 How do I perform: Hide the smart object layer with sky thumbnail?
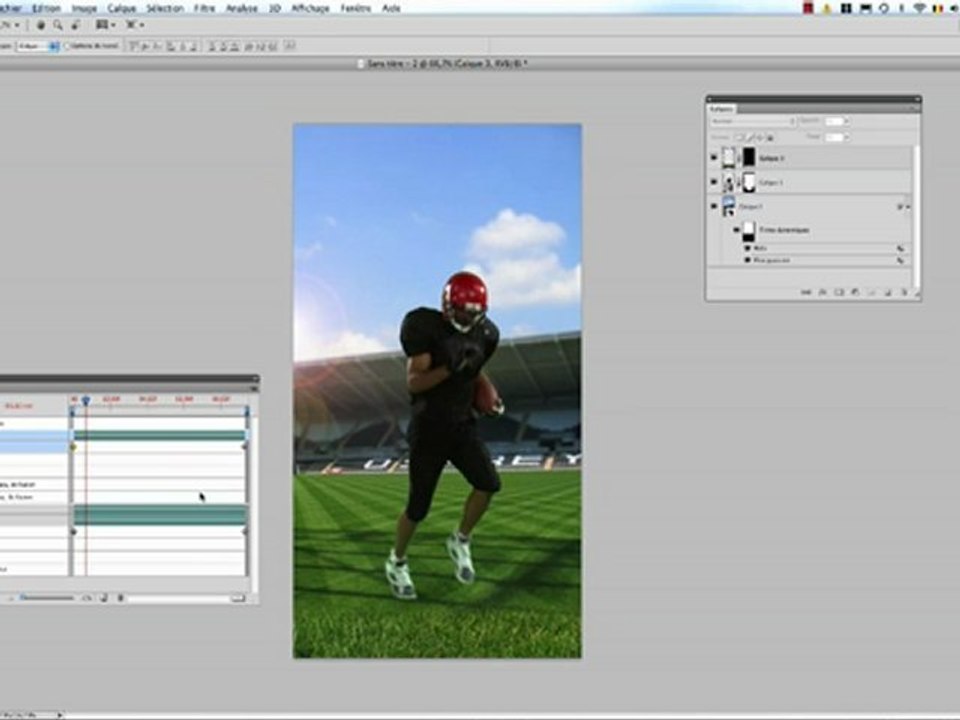(x=713, y=206)
